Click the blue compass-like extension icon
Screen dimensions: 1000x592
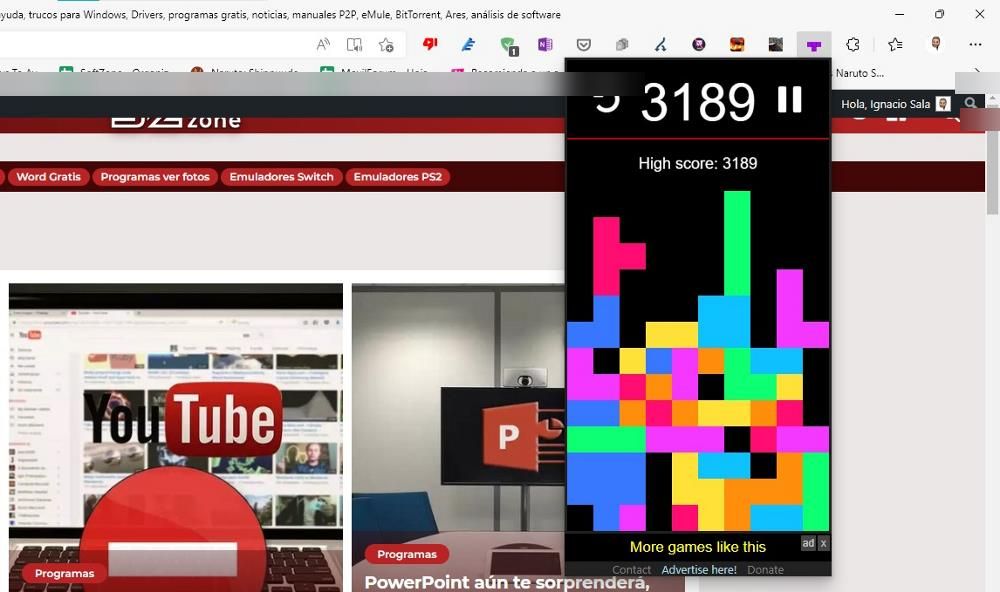pos(660,45)
